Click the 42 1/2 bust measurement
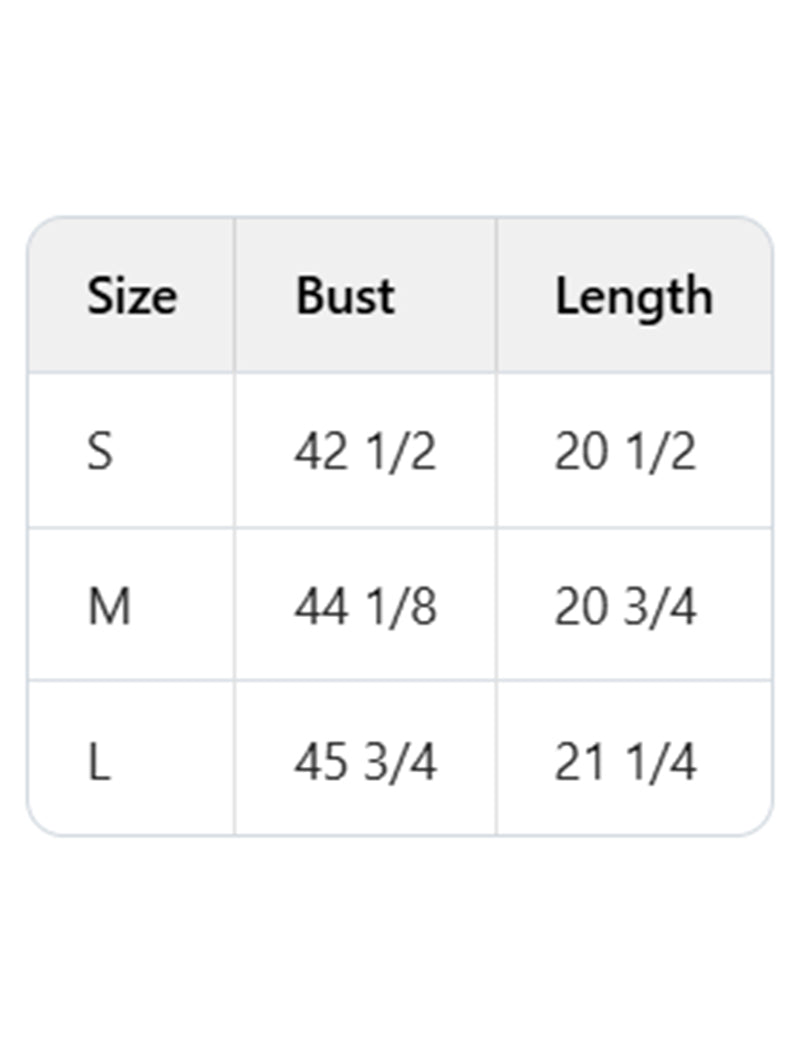Screen dimensions: 800x1050 pos(365,452)
